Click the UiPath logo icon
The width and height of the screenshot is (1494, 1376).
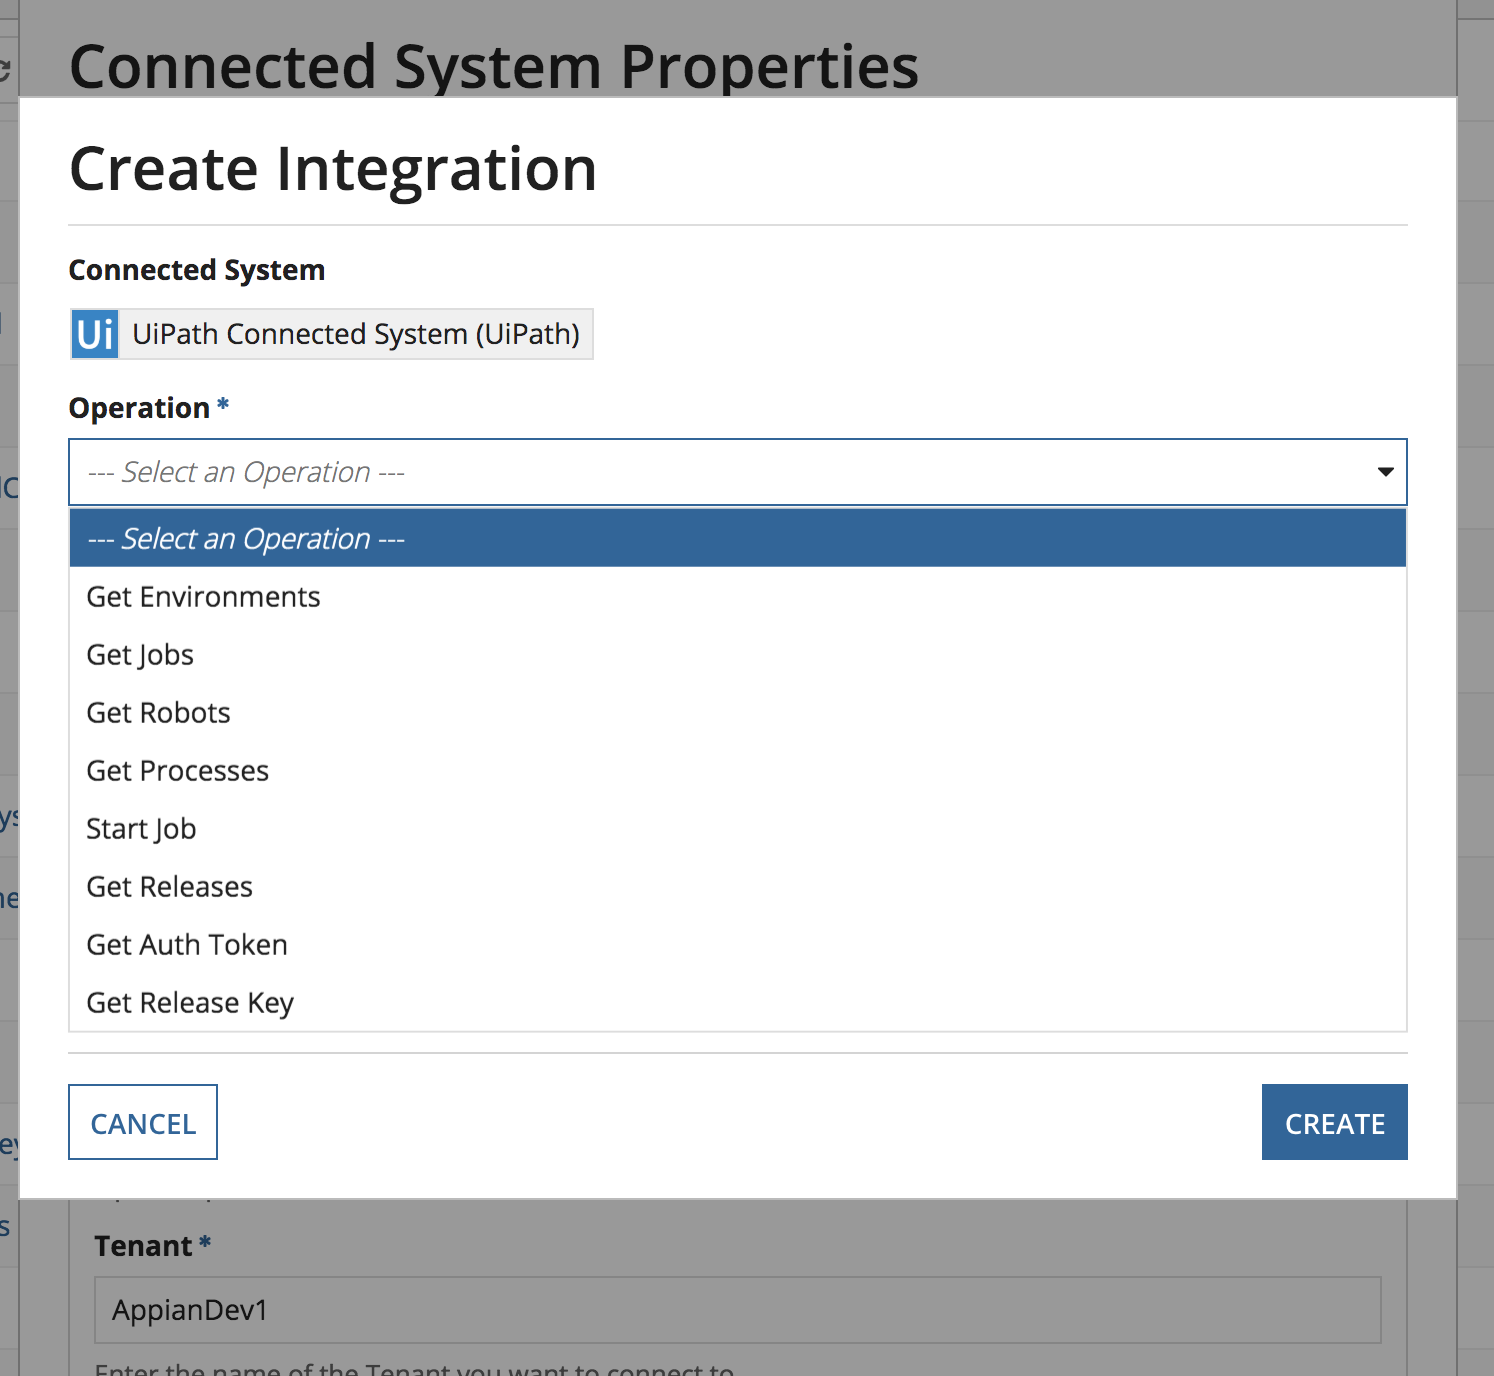click(x=95, y=334)
